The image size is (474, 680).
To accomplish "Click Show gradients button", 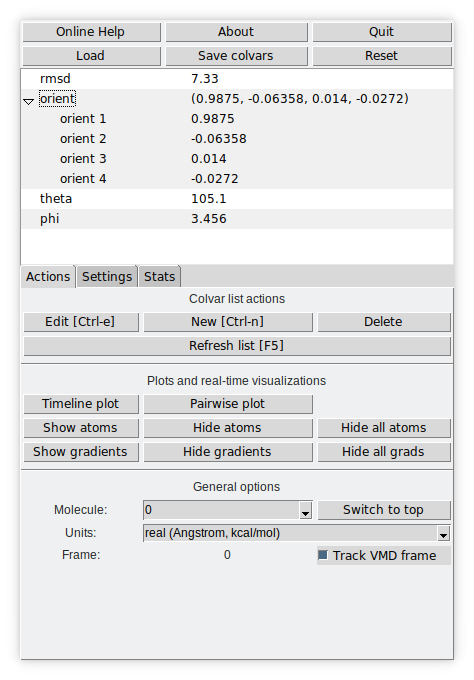I will [81, 452].
